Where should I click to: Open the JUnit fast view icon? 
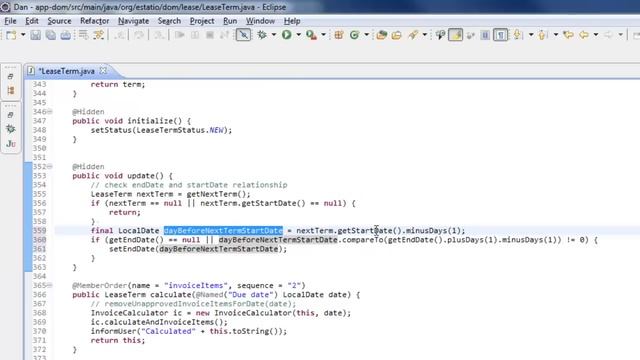[11, 144]
